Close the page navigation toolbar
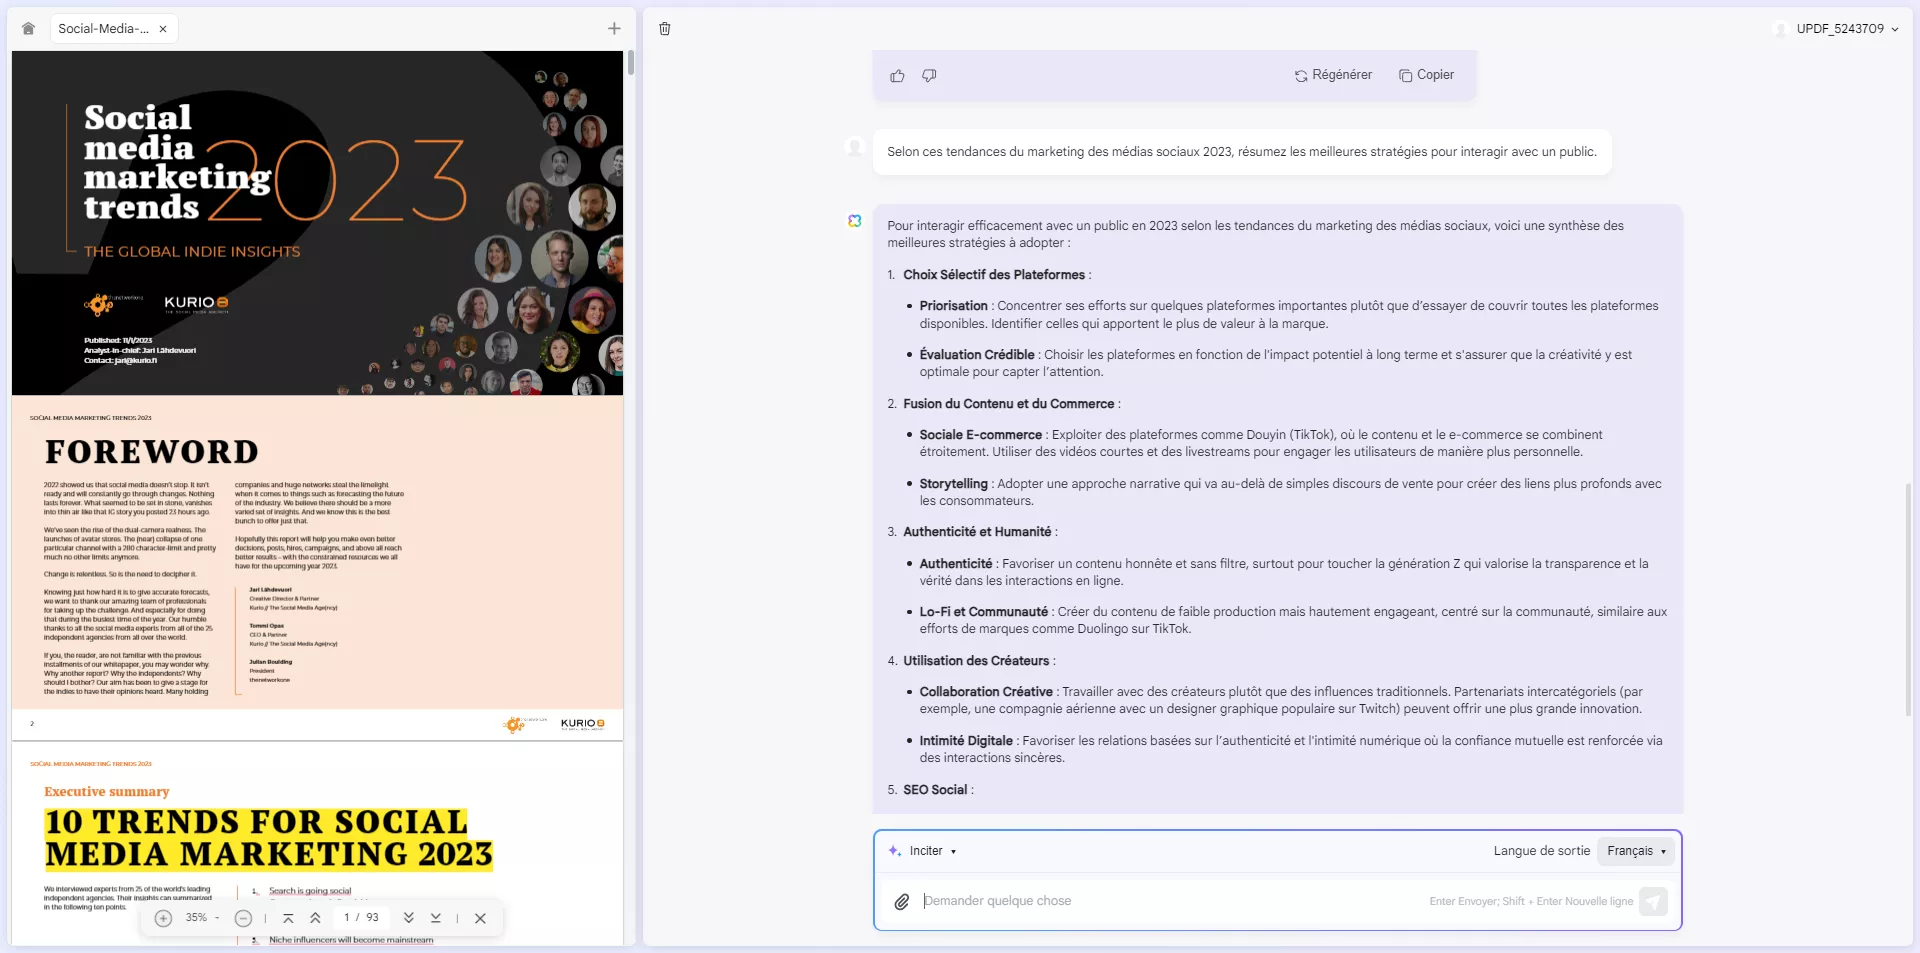 (480, 918)
